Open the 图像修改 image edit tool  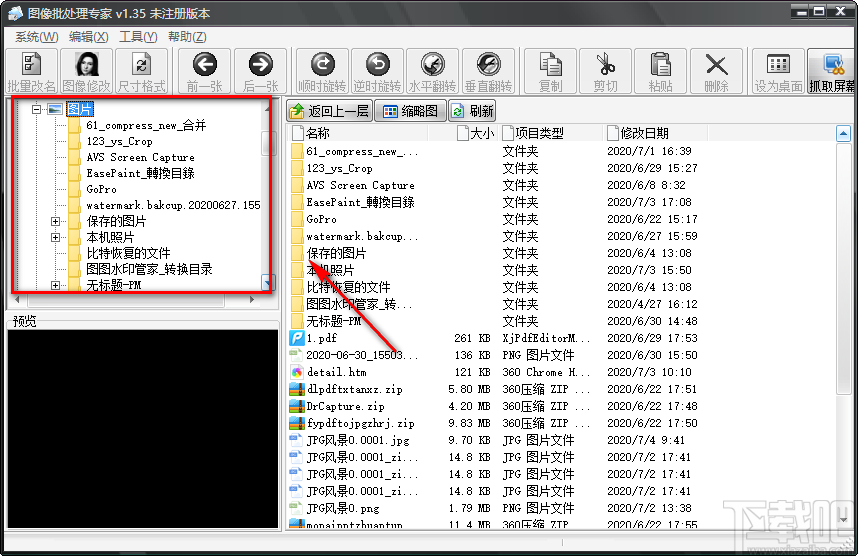click(86, 71)
